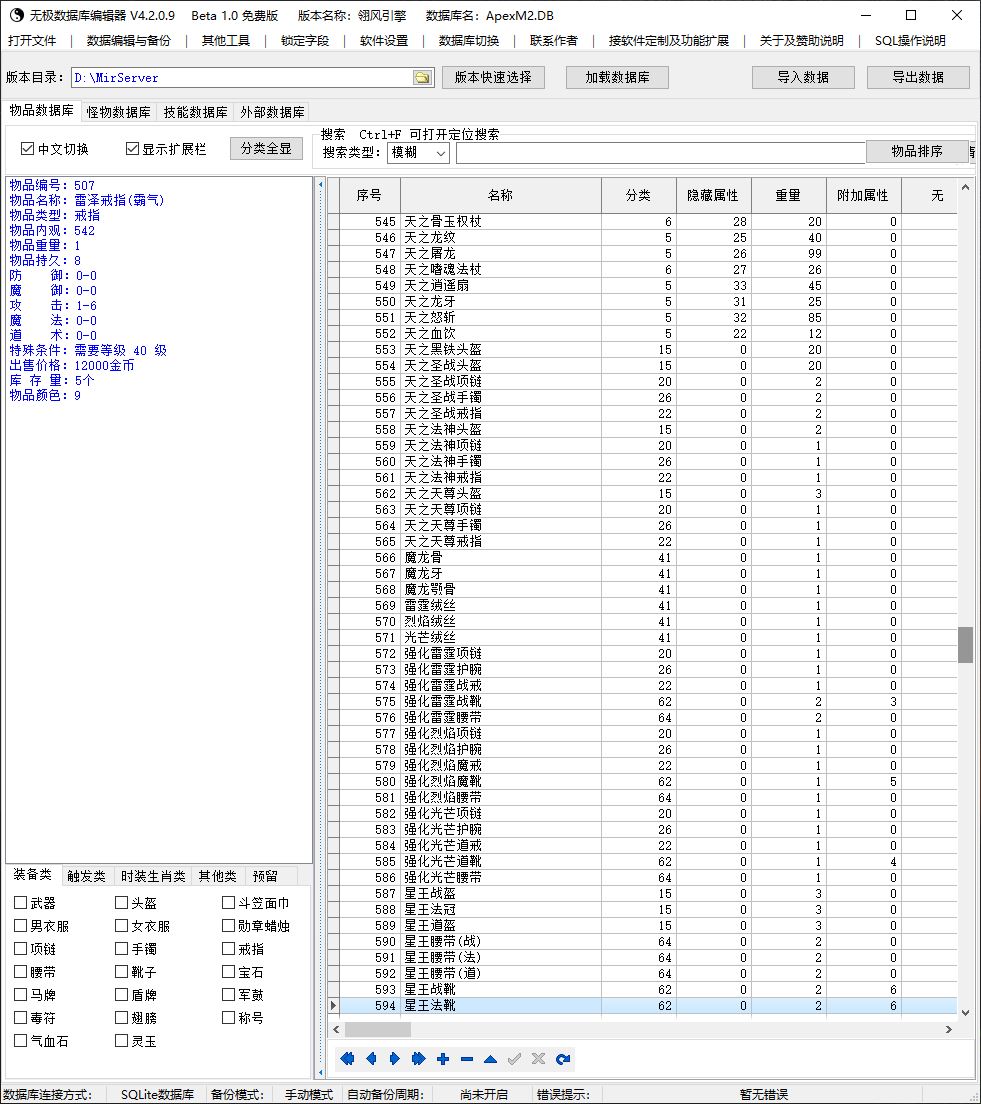The height and width of the screenshot is (1104, 981).
Task: Check the 项链 category box
Action: [20, 948]
